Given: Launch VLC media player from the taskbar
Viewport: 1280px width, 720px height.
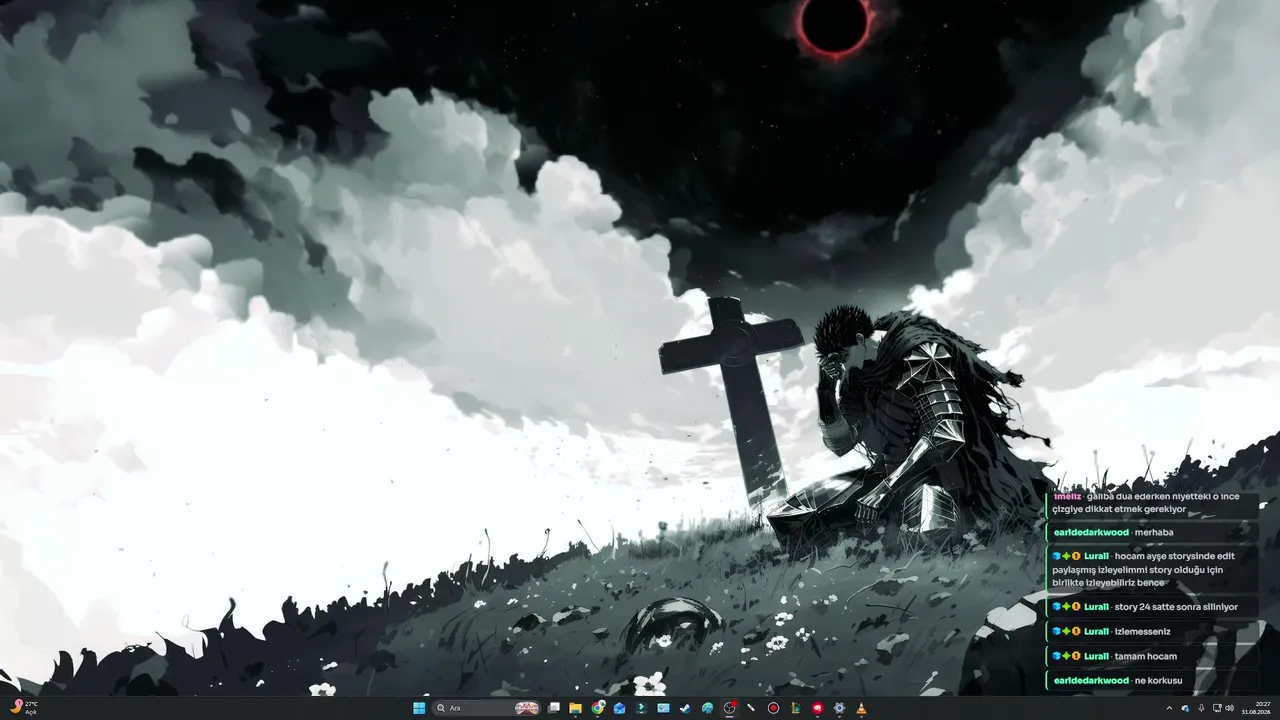Looking at the screenshot, I should [x=861, y=708].
